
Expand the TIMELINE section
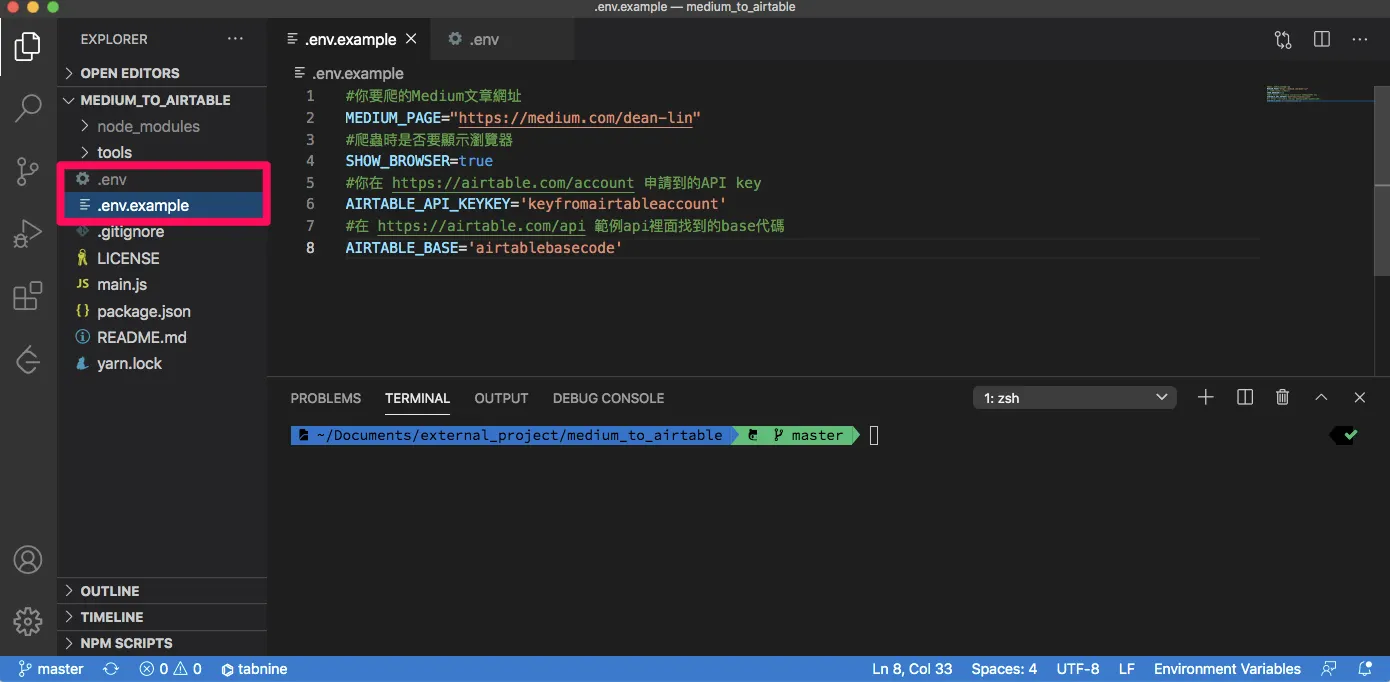[162, 617]
